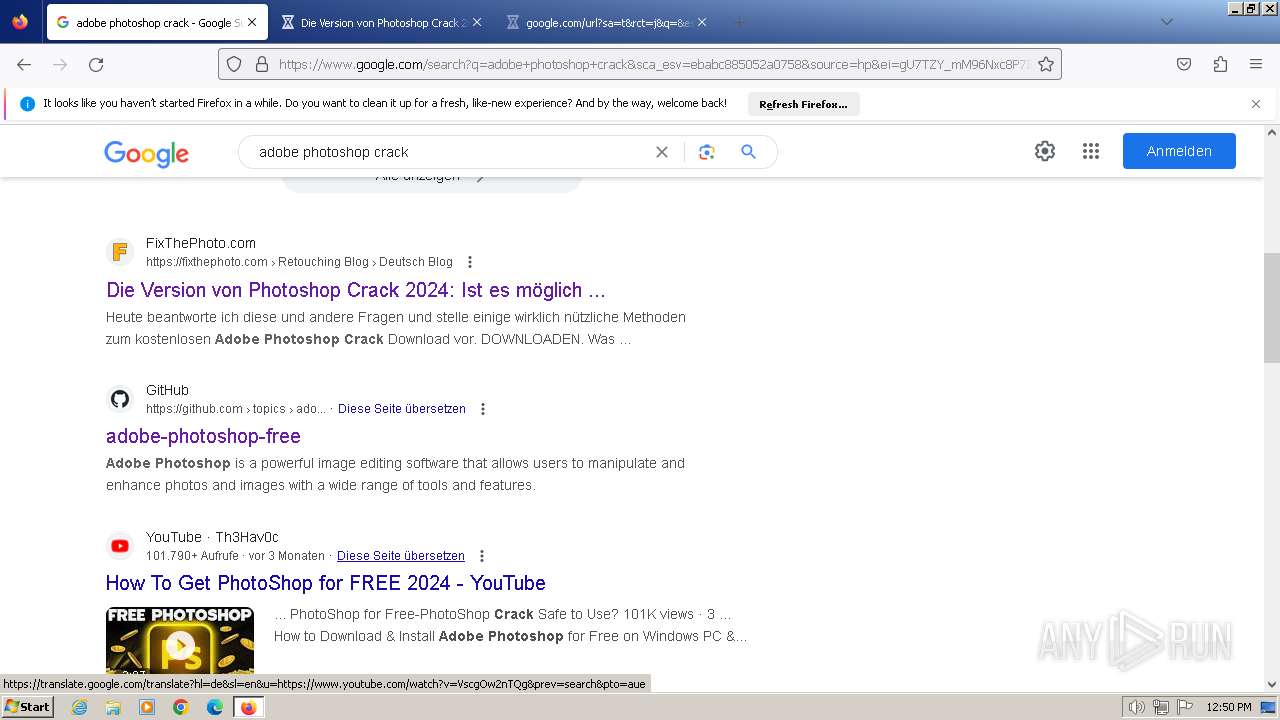Viewport: 1280px width, 720px height.
Task: Click the FixThePhoto favicon
Action: [120, 252]
